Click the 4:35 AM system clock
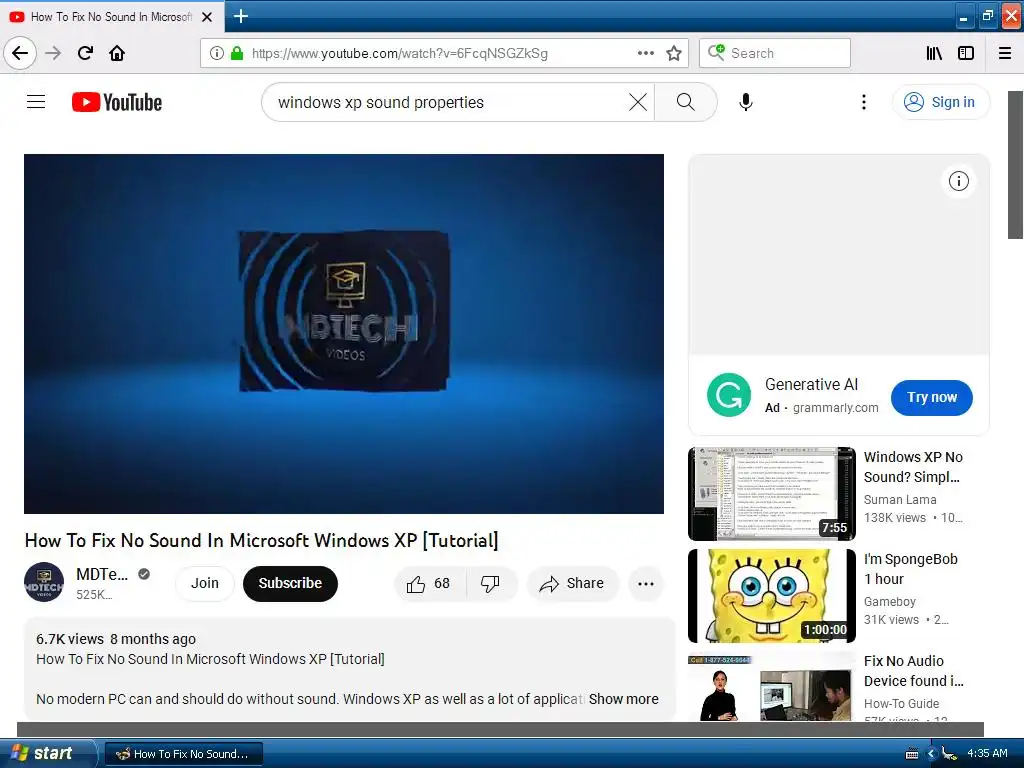Image resolution: width=1024 pixels, height=768 pixels. (x=987, y=754)
